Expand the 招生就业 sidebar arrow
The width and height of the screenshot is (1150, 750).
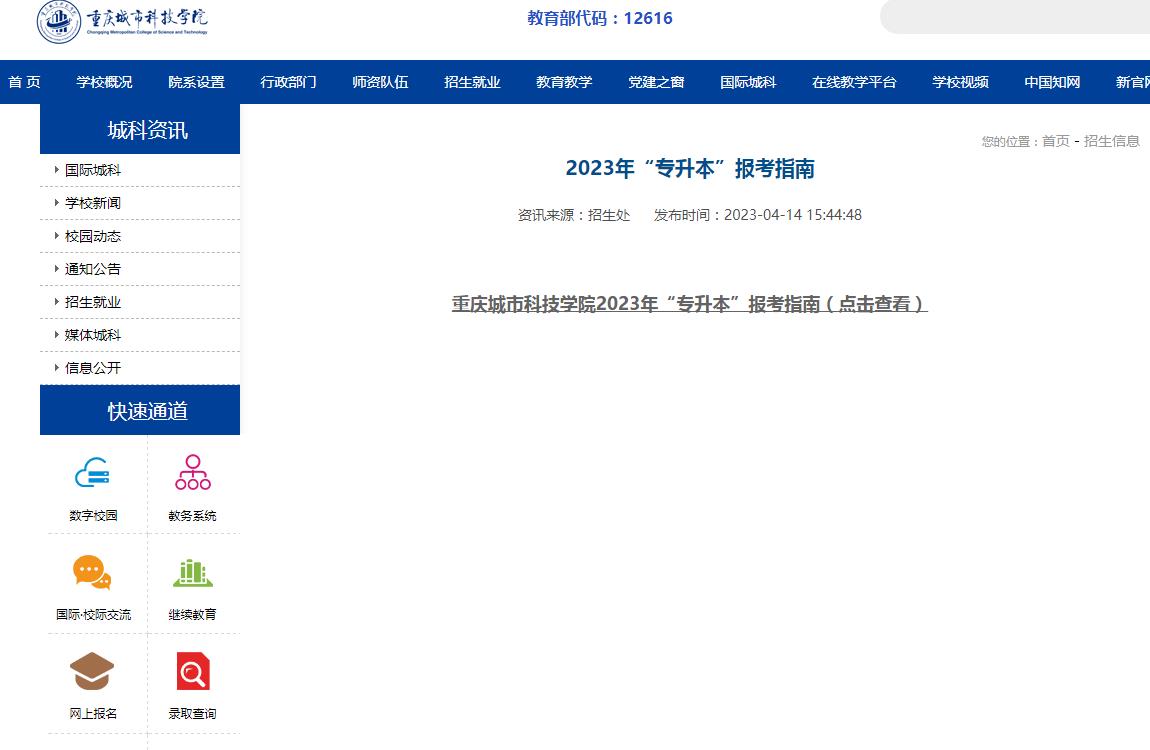tap(56, 301)
